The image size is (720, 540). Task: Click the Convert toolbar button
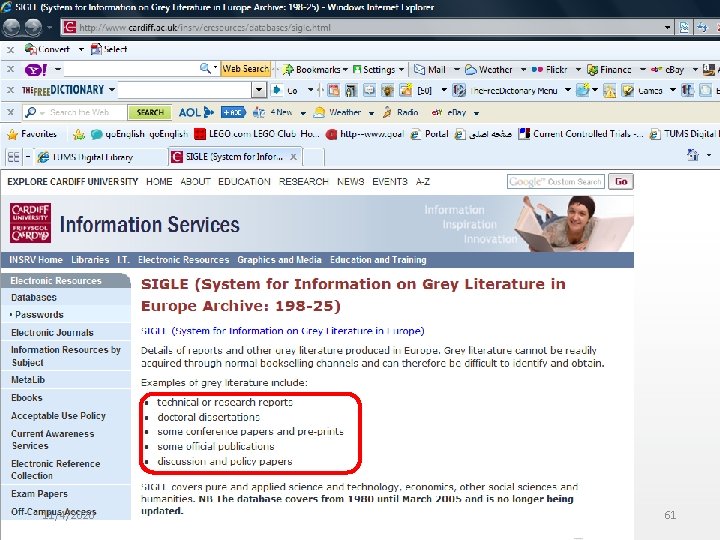click(47, 49)
